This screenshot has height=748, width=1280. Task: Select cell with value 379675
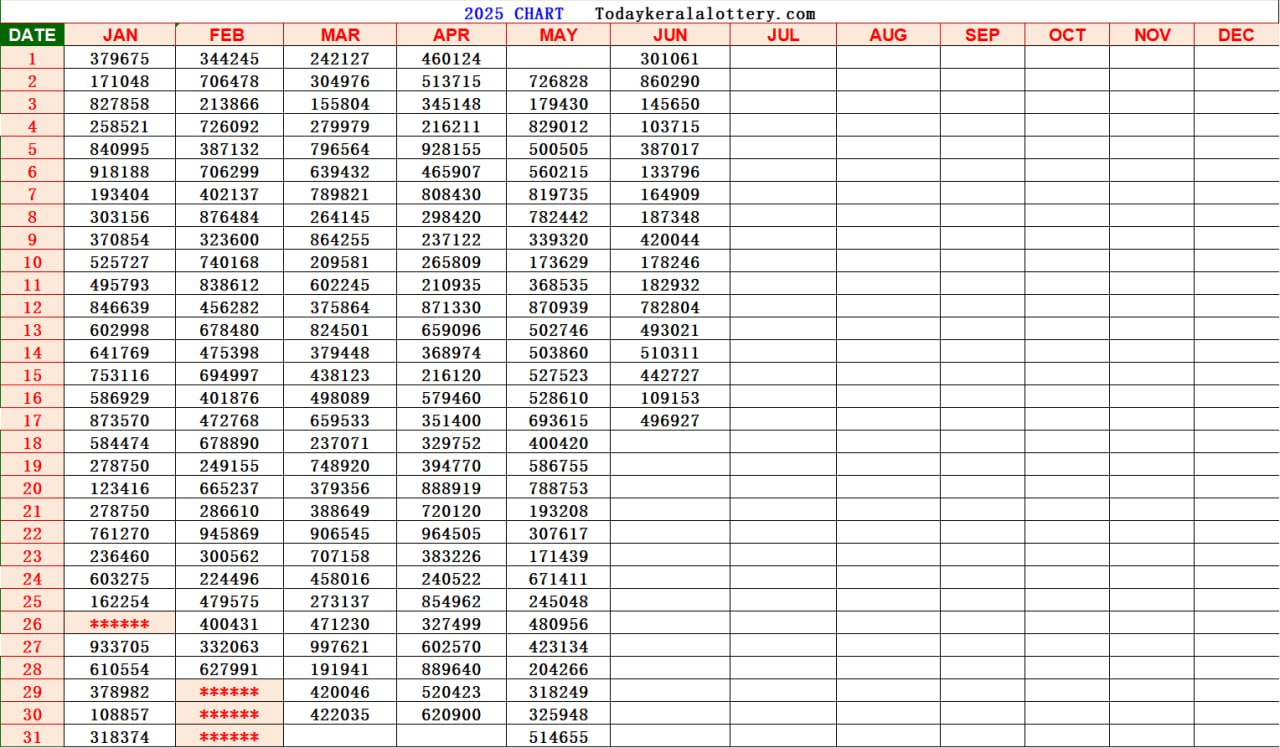[120, 59]
